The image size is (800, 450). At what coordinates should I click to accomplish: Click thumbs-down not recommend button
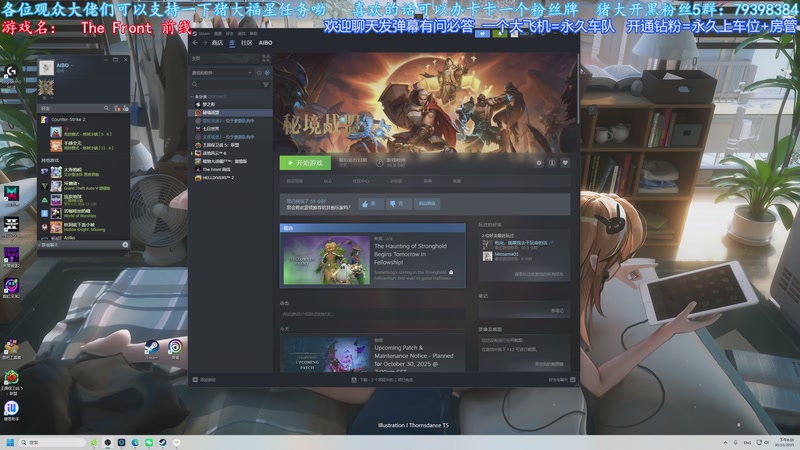tap(398, 204)
